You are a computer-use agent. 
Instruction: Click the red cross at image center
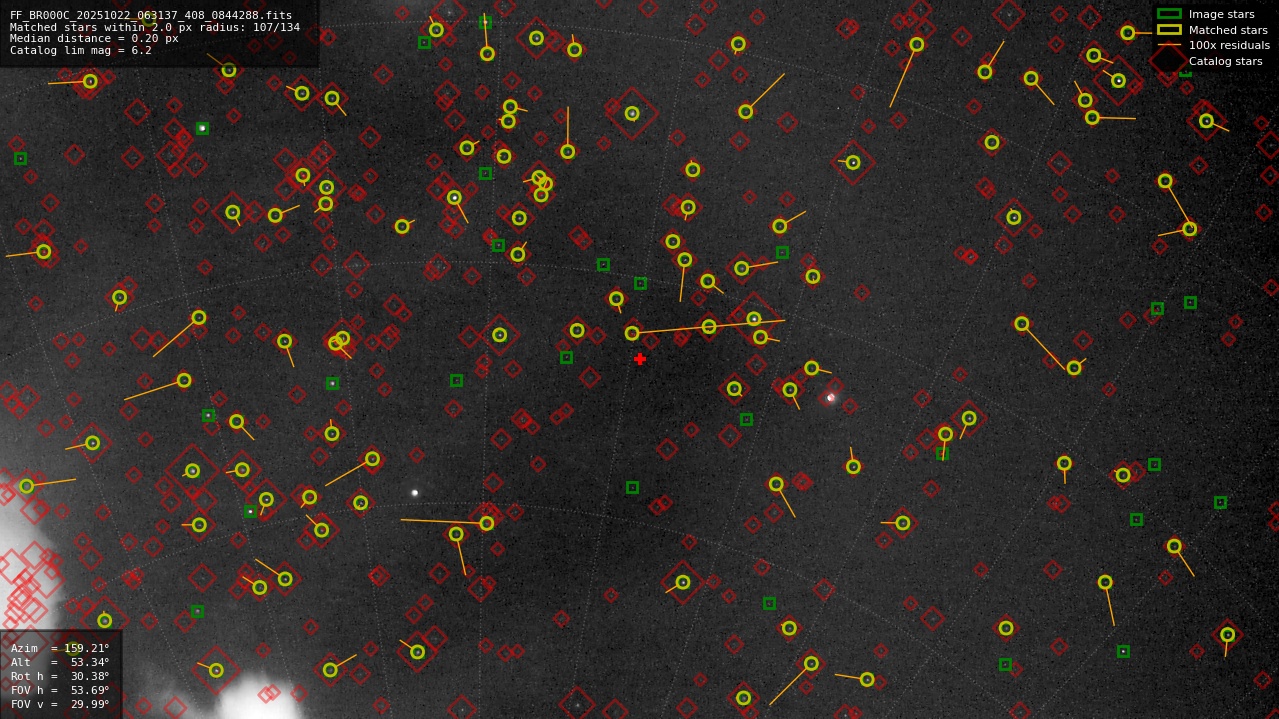[640, 358]
